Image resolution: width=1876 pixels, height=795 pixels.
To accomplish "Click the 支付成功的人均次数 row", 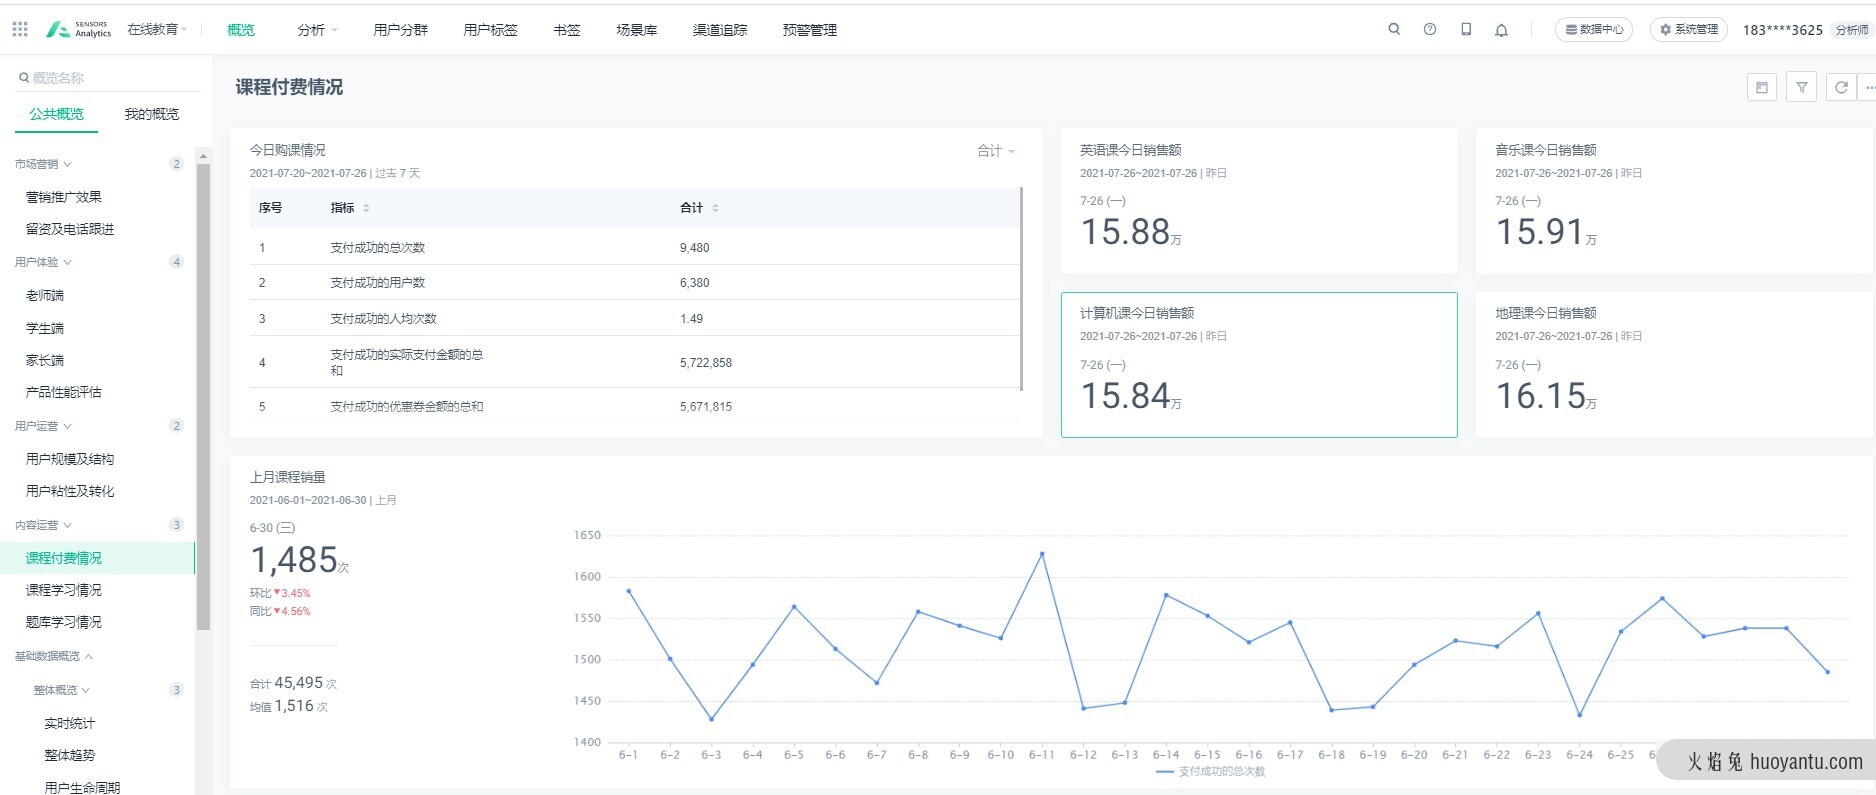I will tap(635, 318).
